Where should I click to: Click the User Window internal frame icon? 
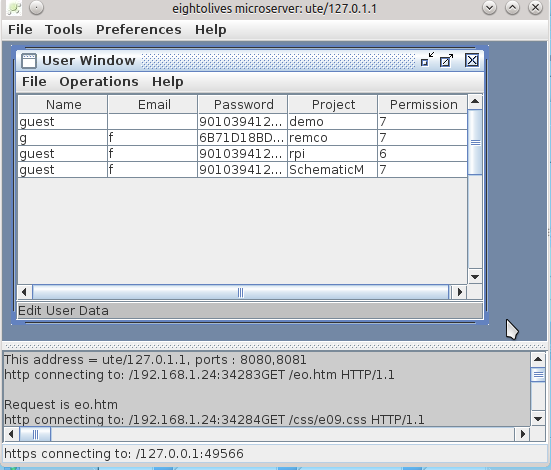point(28,60)
